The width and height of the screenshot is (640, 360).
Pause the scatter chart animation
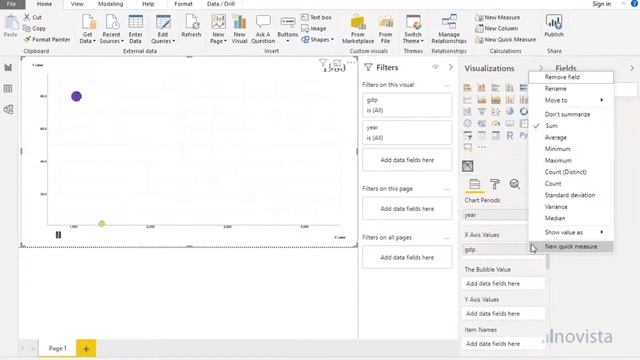(x=58, y=235)
